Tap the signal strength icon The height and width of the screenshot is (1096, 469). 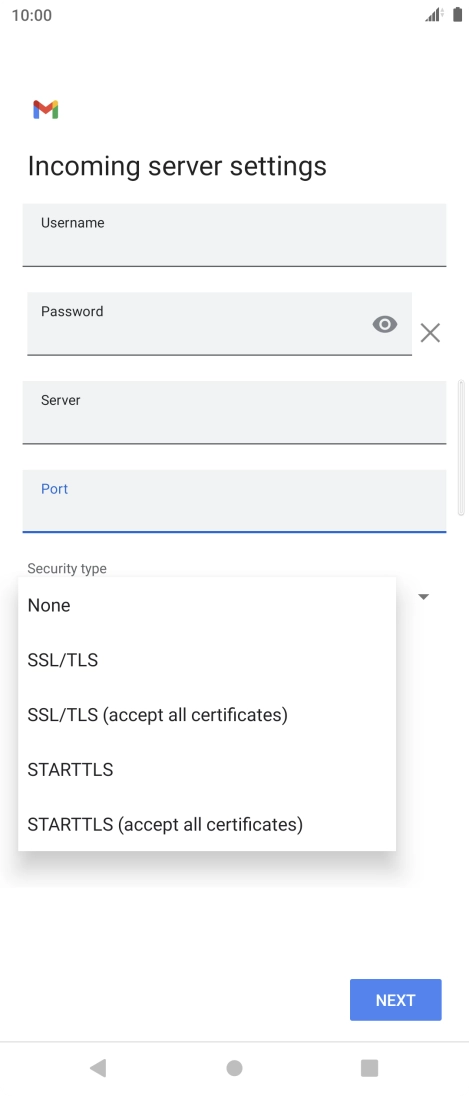coord(434,15)
